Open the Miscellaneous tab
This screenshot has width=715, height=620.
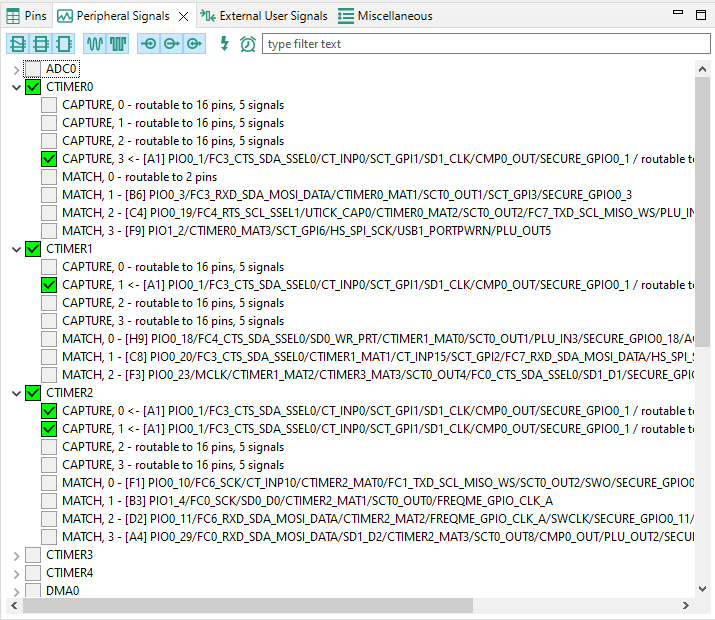(x=395, y=16)
